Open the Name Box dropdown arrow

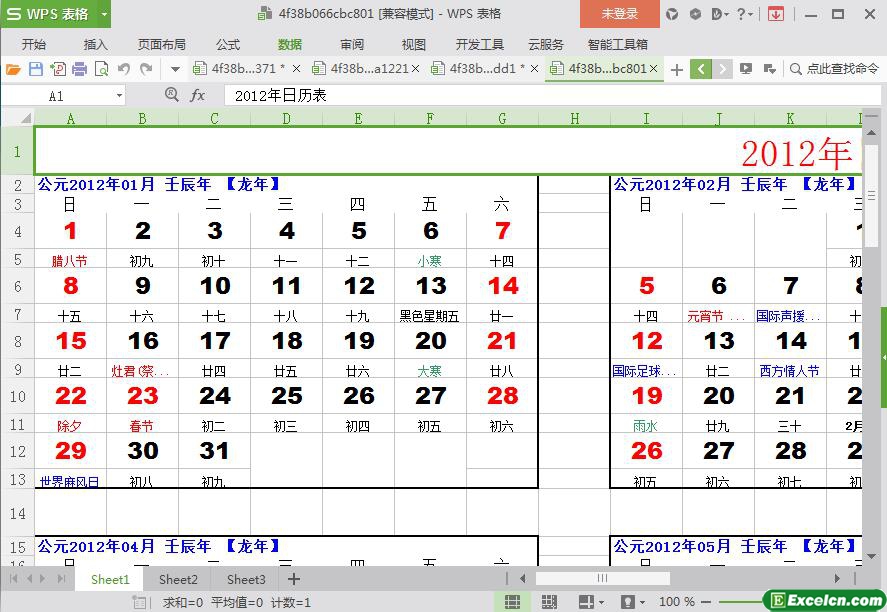119,96
